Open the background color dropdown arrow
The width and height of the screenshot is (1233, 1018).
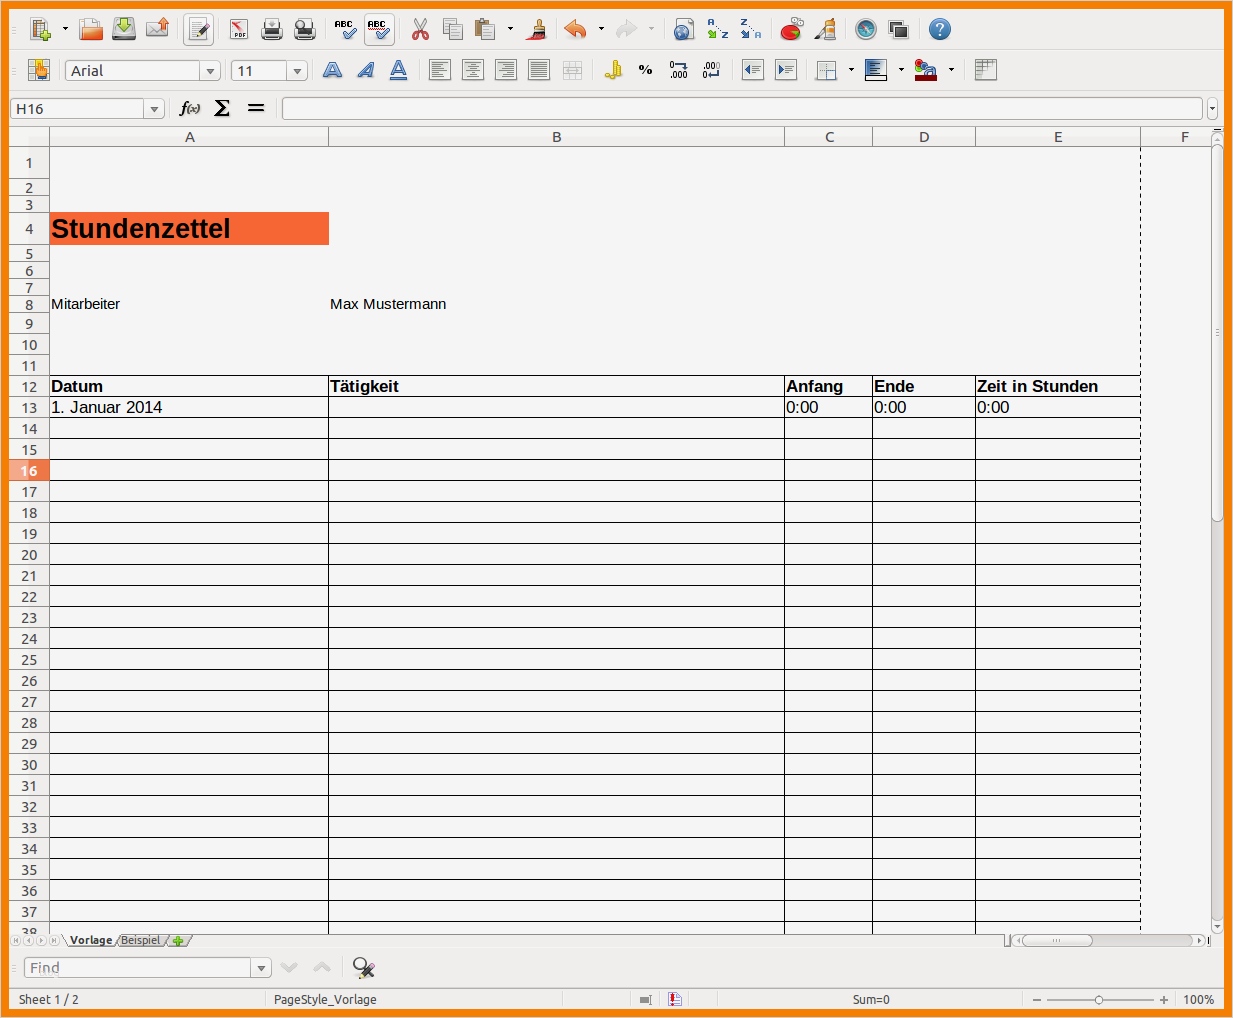951,70
